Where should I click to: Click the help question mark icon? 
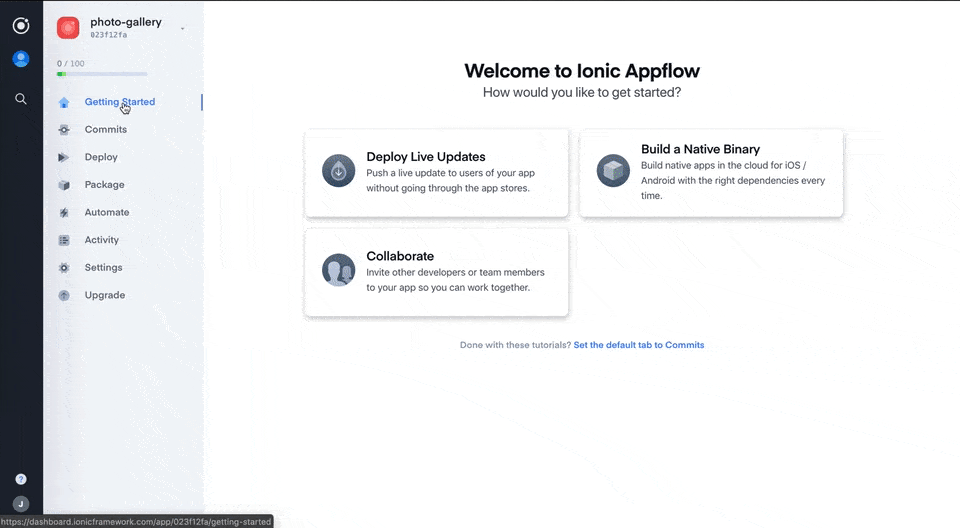[x=21, y=479]
